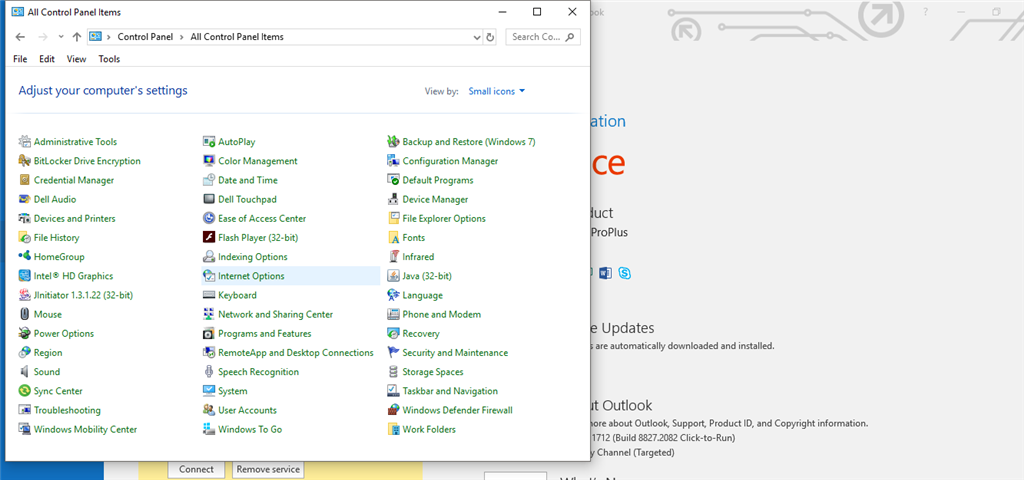Click the Device Manager icon

click(x=393, y=199)
